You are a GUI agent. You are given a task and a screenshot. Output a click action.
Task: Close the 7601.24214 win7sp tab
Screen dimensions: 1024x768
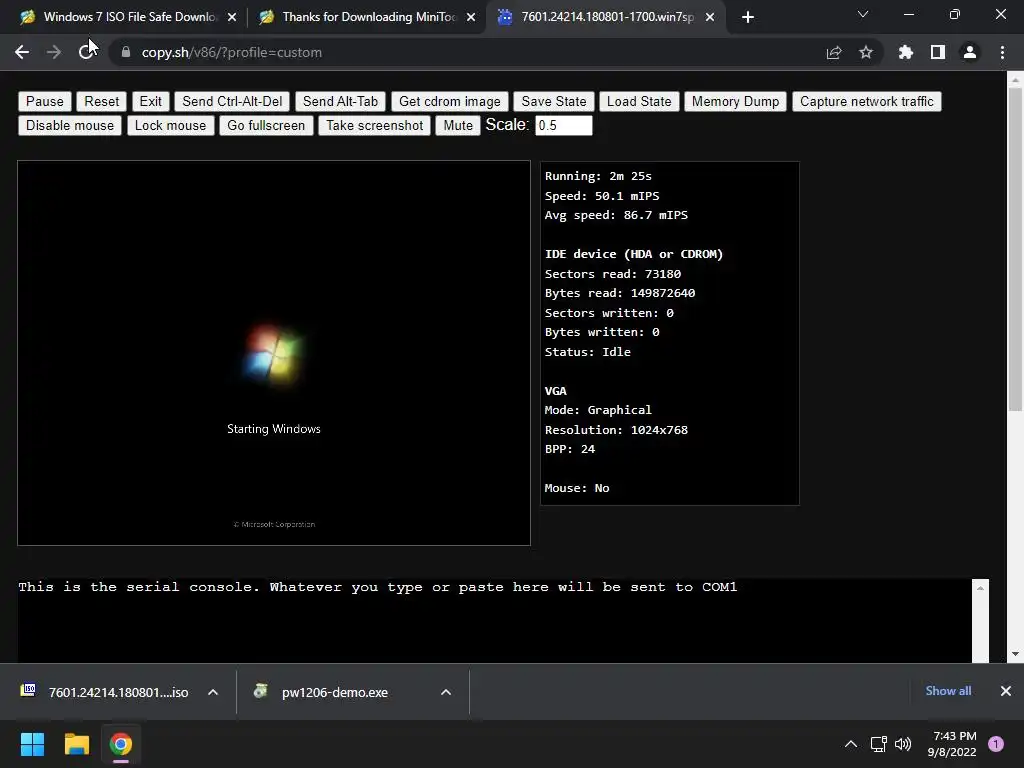tap(710, 17)
